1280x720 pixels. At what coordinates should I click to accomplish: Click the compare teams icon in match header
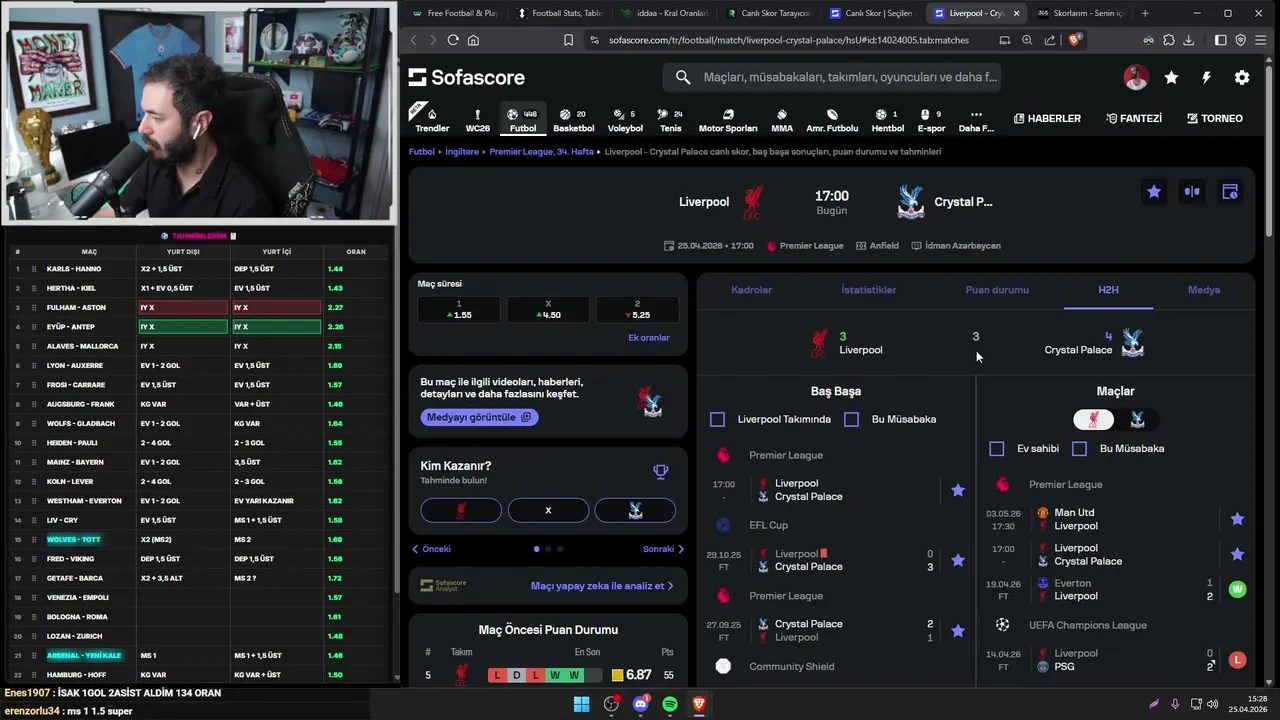coord(1192,192)
